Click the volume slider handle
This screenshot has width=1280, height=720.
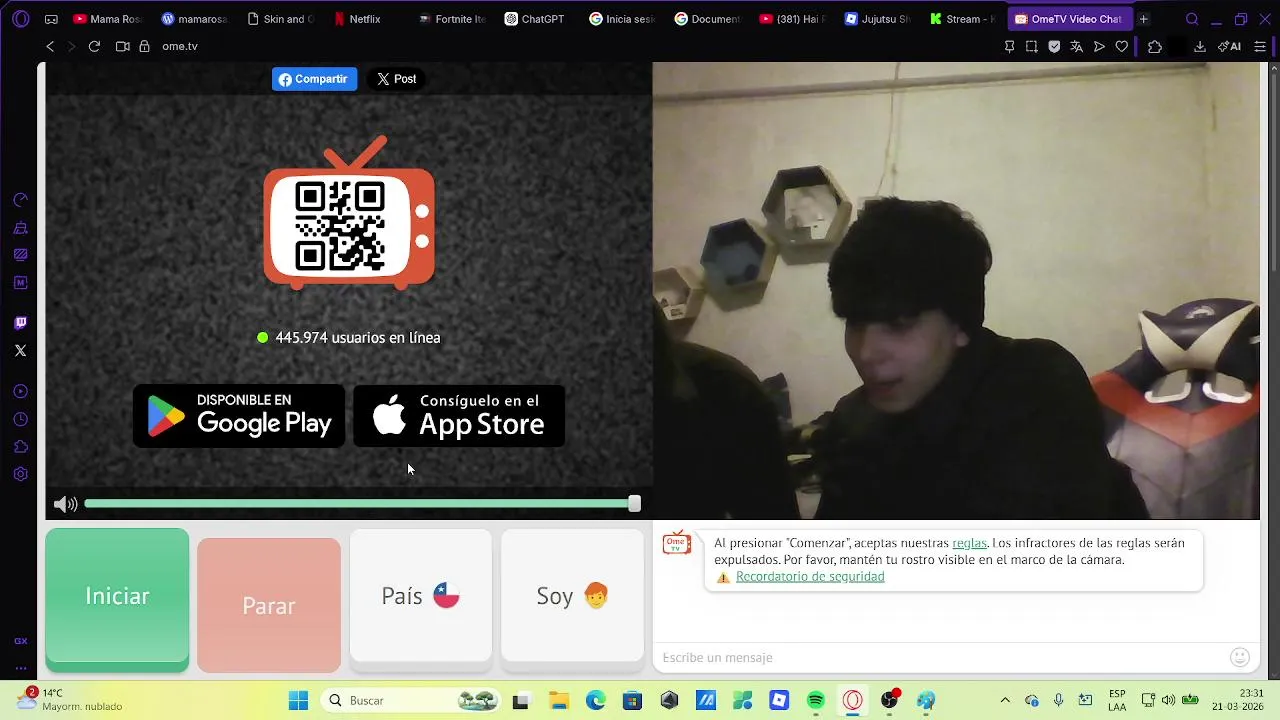coord(634,504)
